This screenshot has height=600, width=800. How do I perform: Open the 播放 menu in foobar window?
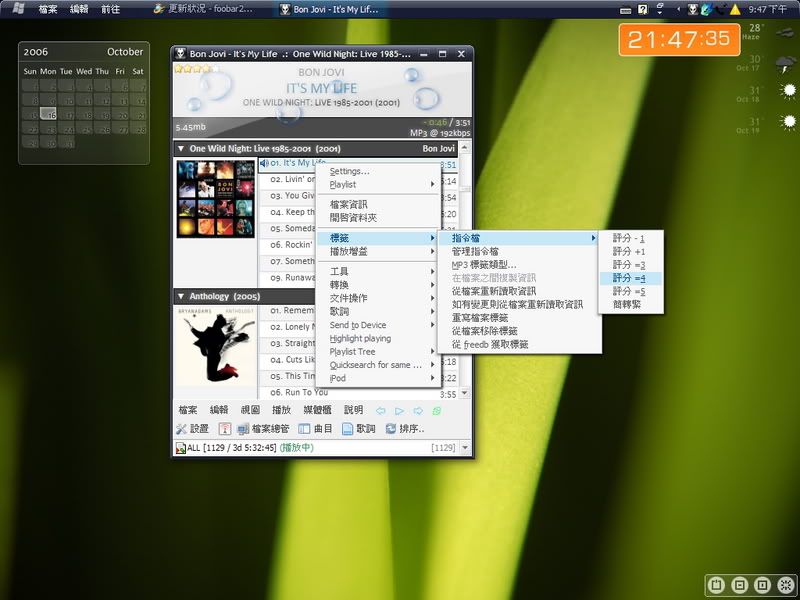(281, 410)
